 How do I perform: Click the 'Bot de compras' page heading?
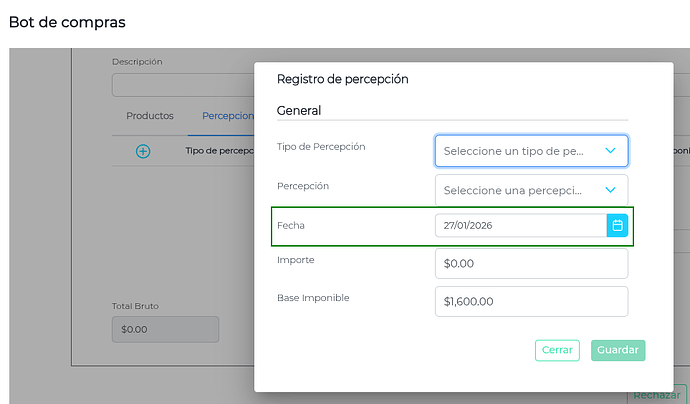67,21
